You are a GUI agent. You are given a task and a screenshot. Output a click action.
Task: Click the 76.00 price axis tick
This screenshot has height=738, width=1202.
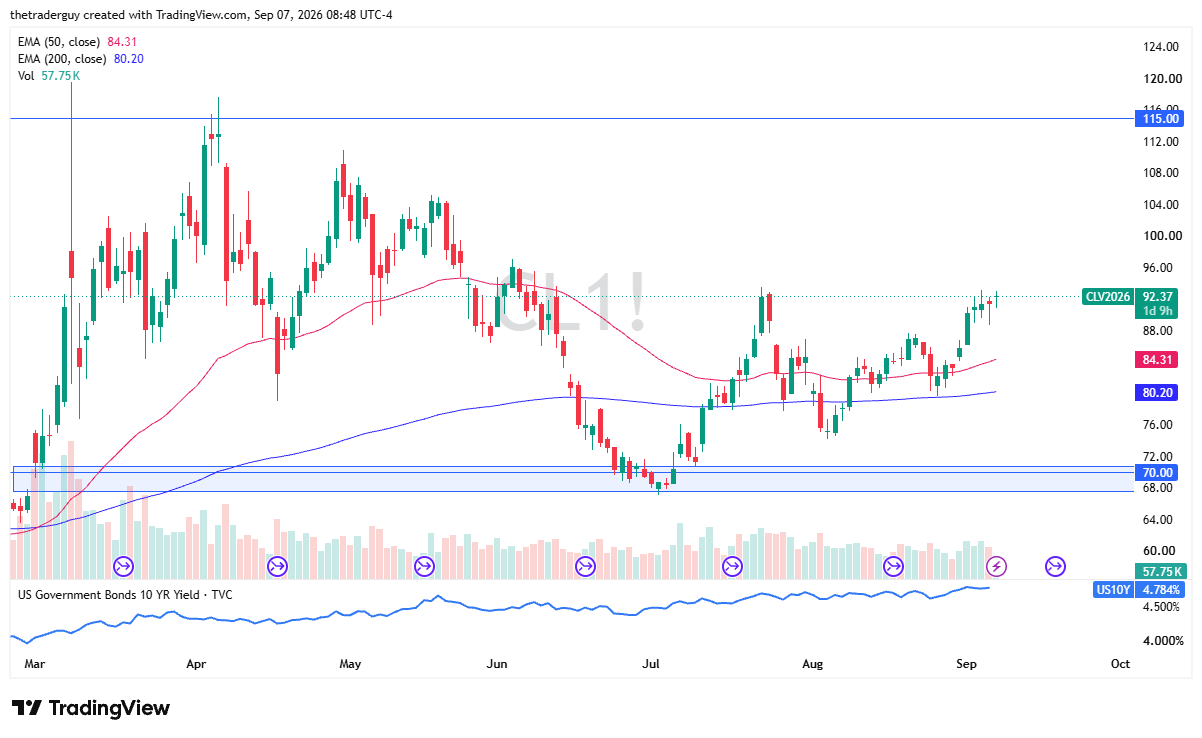1160,425
